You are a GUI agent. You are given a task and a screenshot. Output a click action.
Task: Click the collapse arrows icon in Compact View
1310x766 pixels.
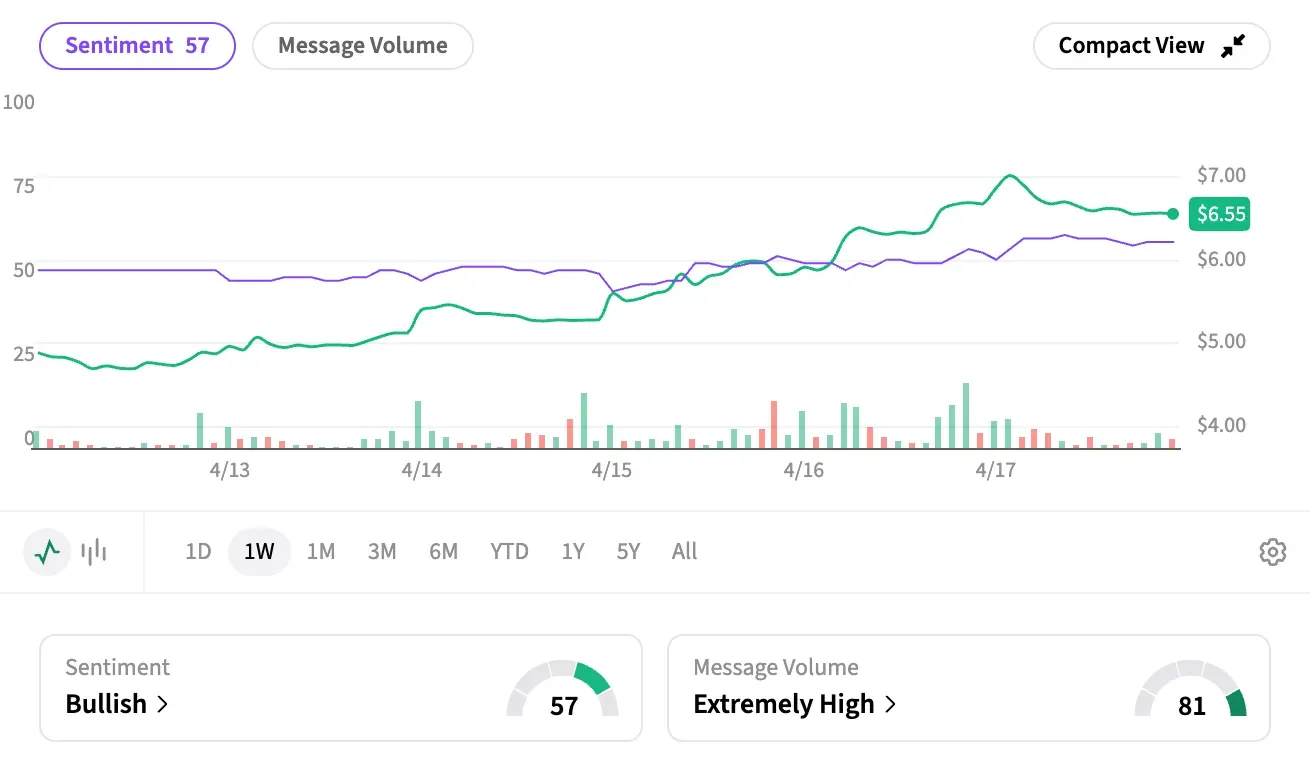1234,46
